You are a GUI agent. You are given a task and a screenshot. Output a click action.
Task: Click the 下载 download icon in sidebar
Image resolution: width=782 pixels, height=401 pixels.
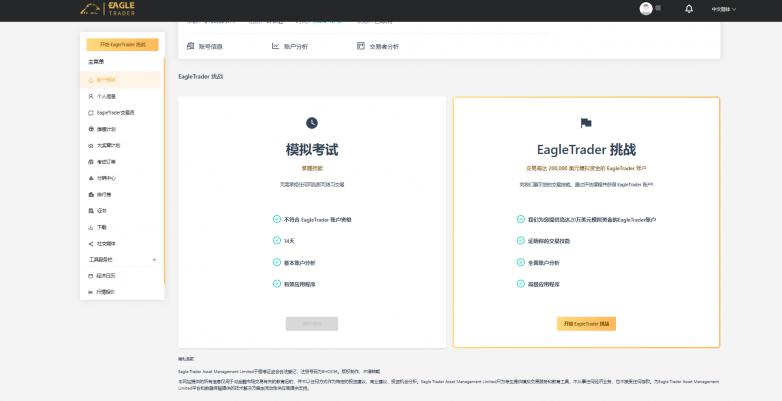90,227
